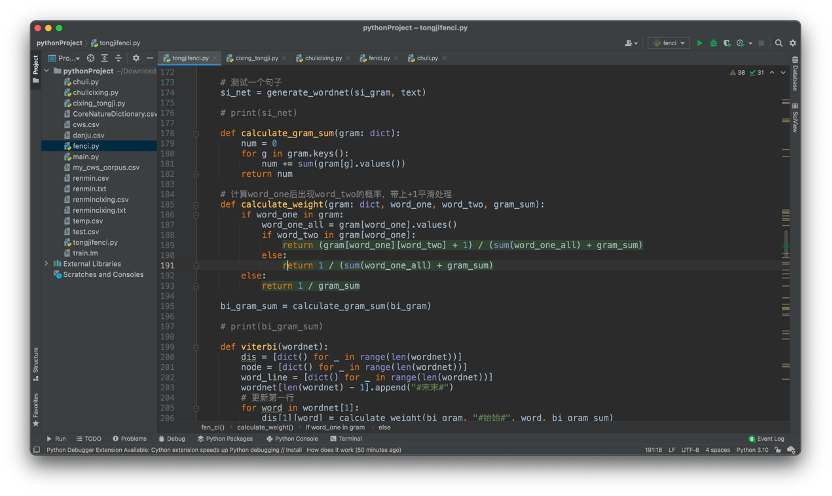Open the SciView tool window
The image size is (832, 496).
795,117
